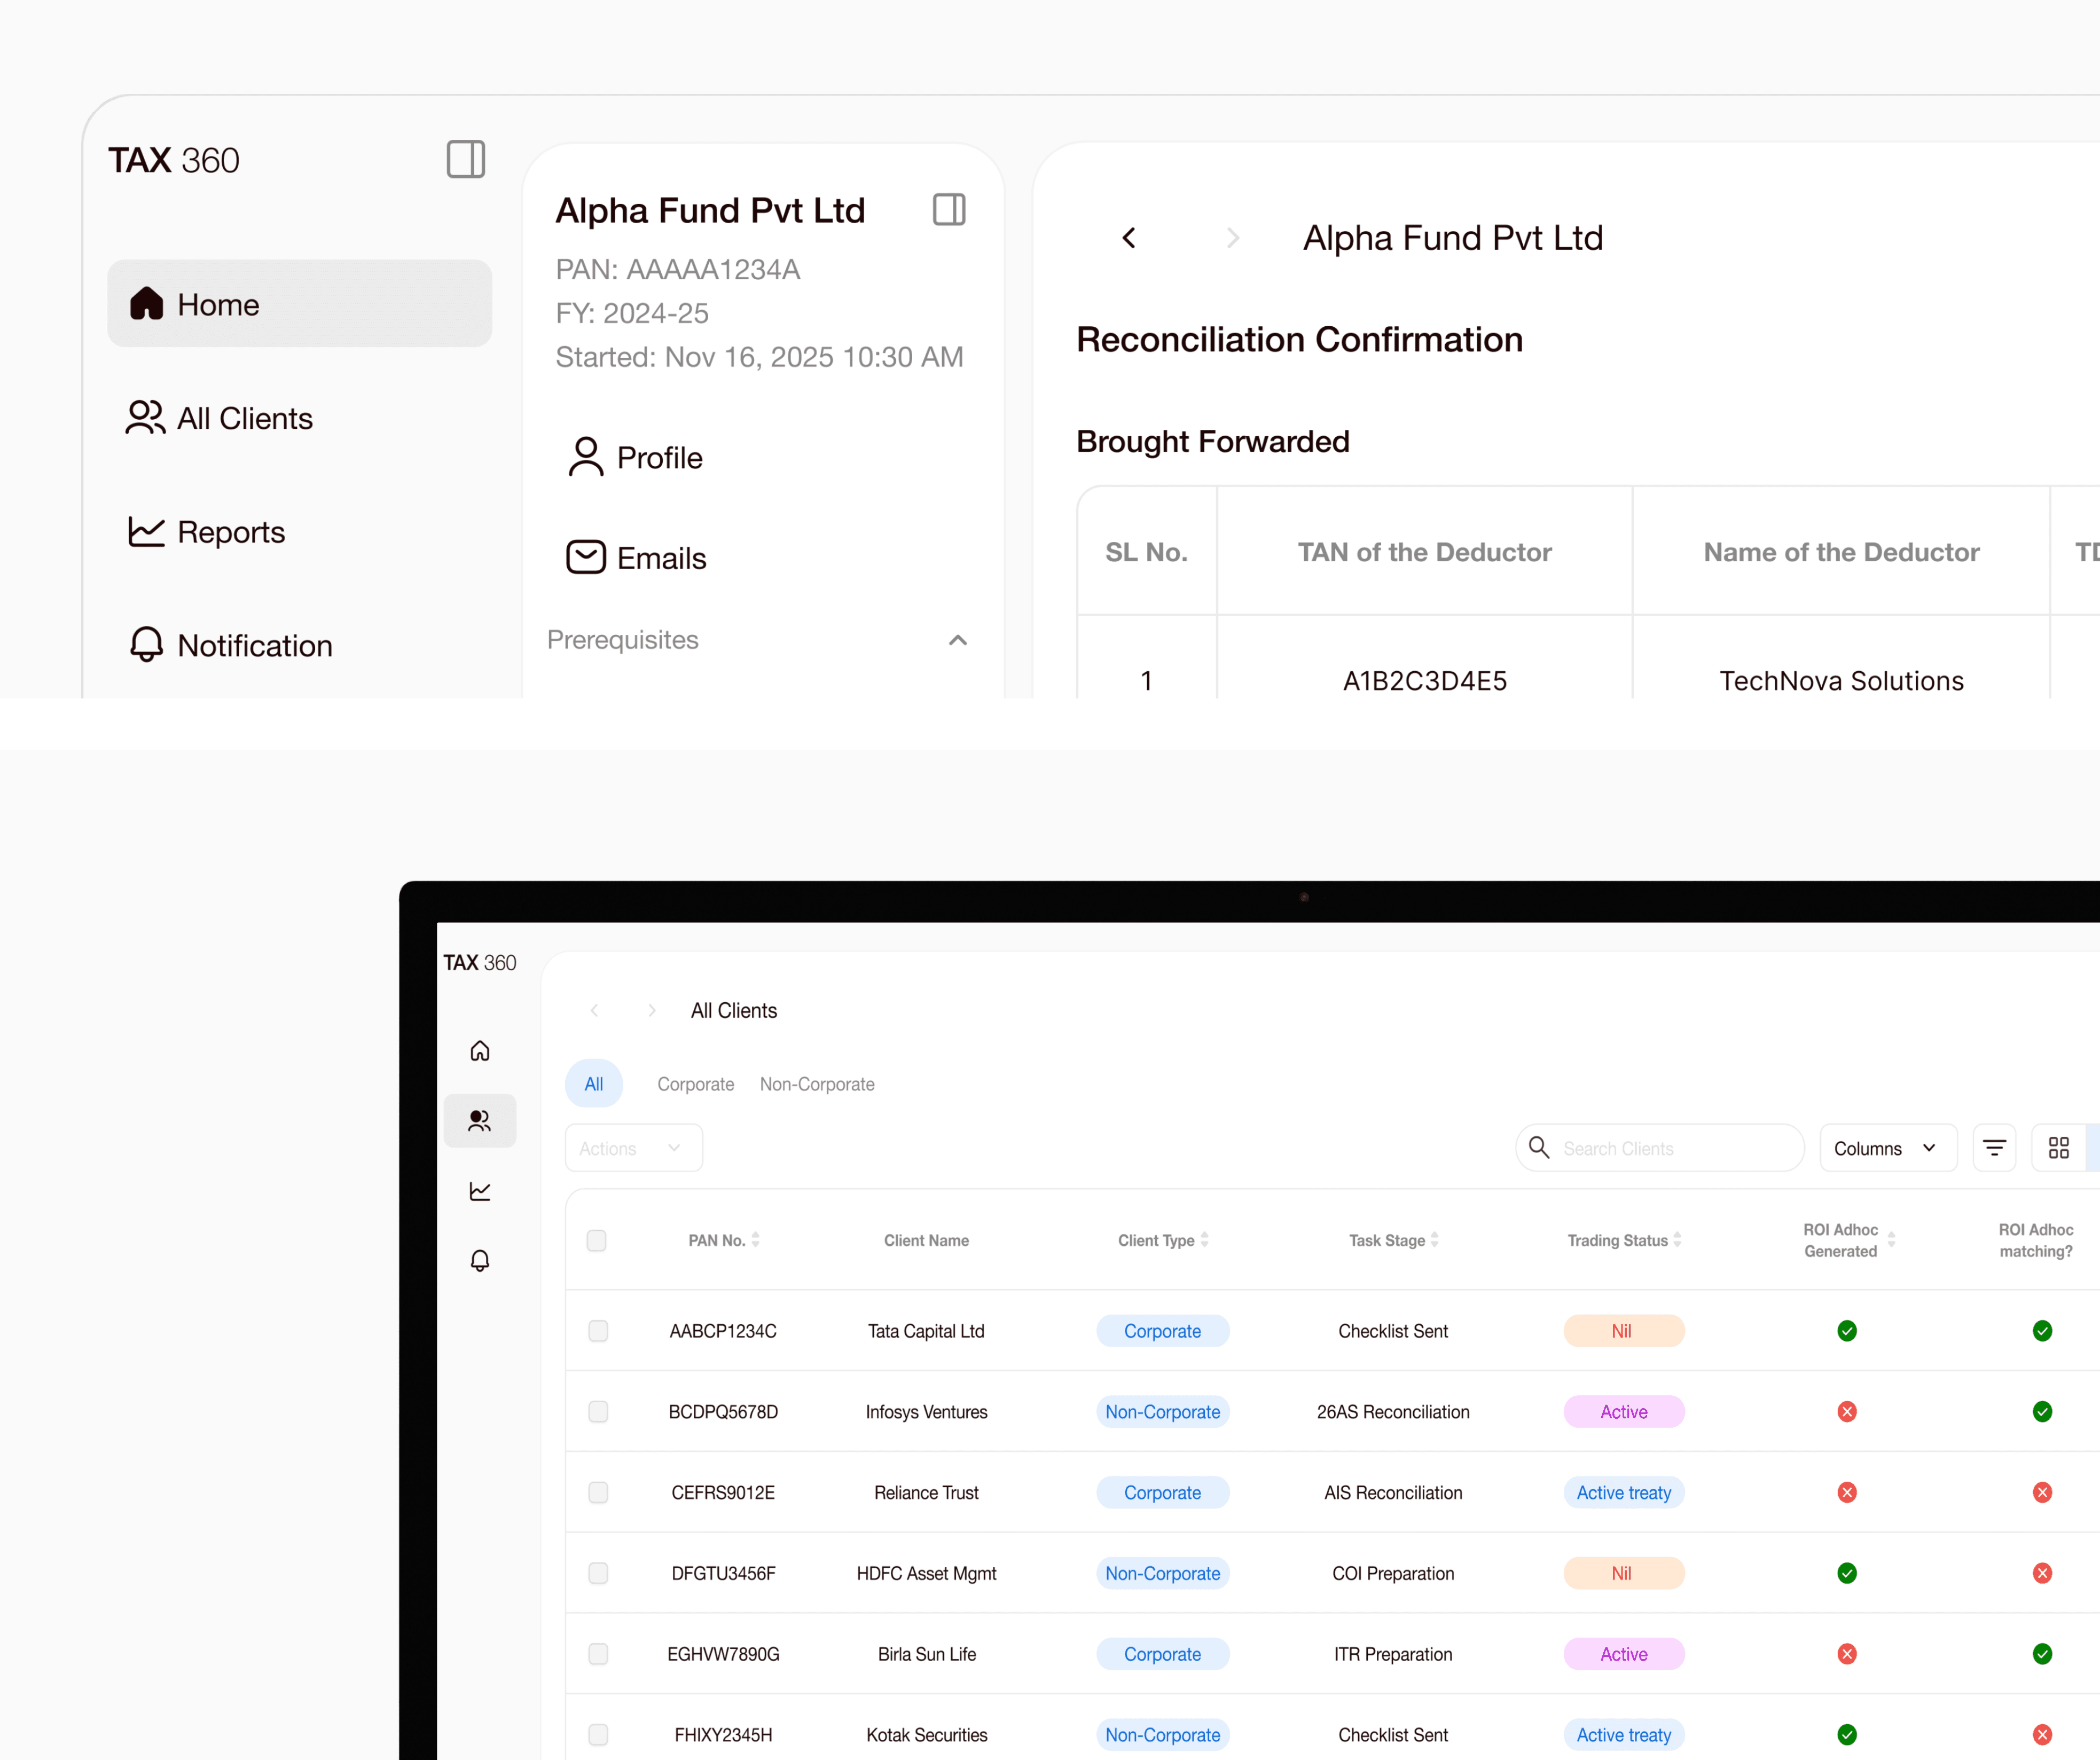The height and width of the screenshot is (1760, 2100).
Task: Check the select-all checkbox in table header
Action: coord(597,1240)
